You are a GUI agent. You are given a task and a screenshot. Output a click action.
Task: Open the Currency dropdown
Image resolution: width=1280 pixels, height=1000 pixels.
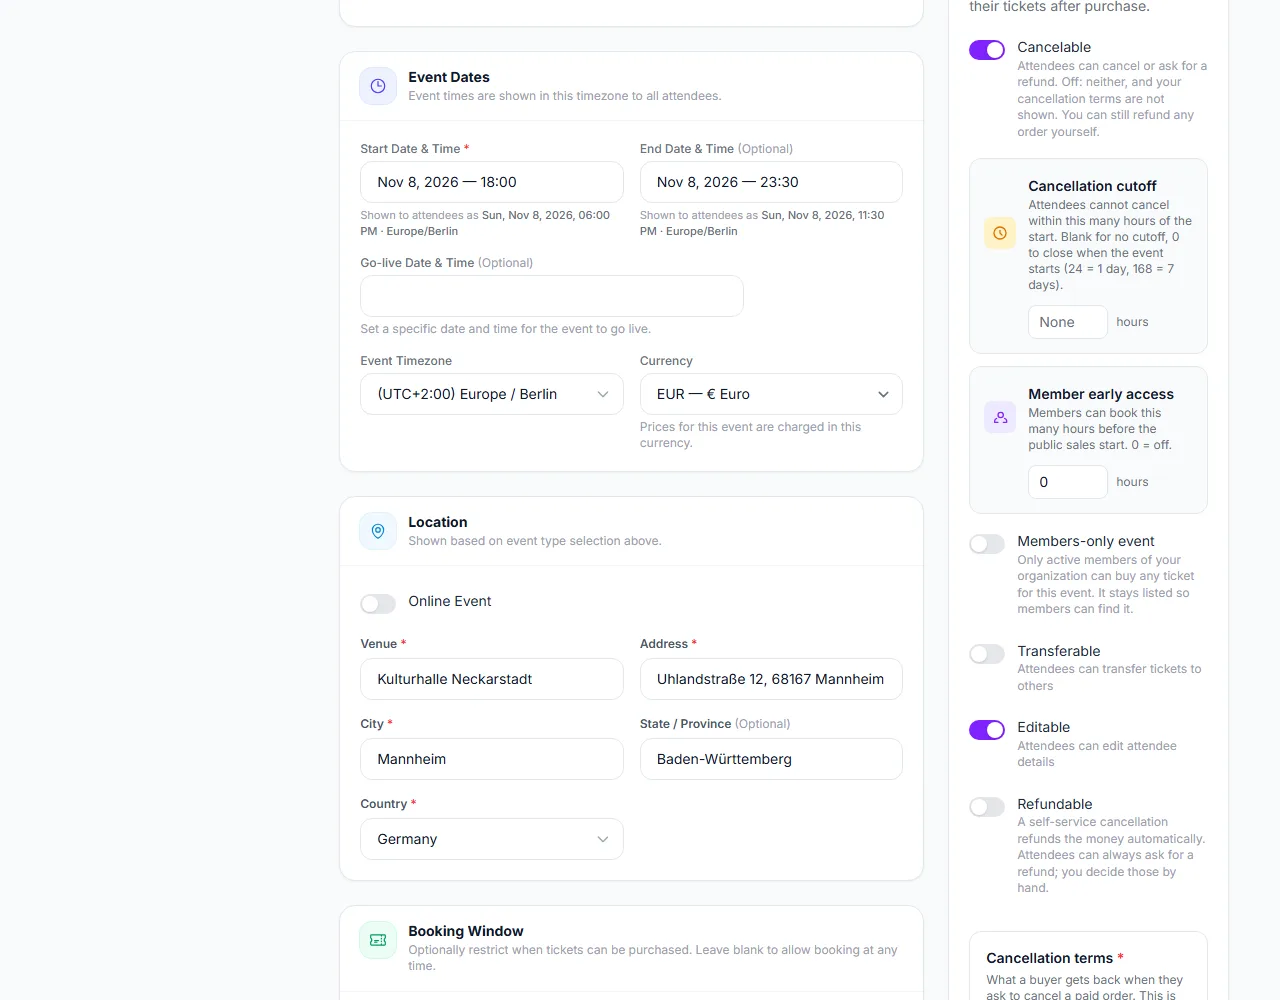click(771, 394)
